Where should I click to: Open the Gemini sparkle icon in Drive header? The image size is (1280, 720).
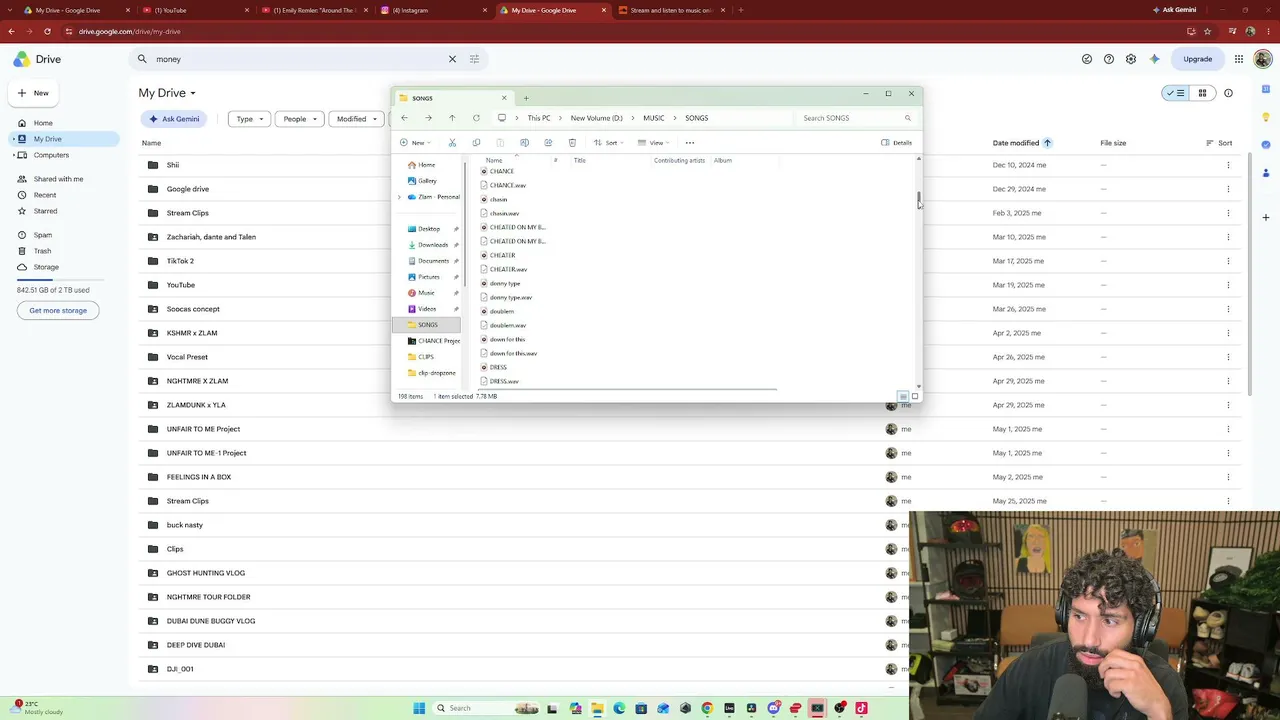pos(1155,59)
